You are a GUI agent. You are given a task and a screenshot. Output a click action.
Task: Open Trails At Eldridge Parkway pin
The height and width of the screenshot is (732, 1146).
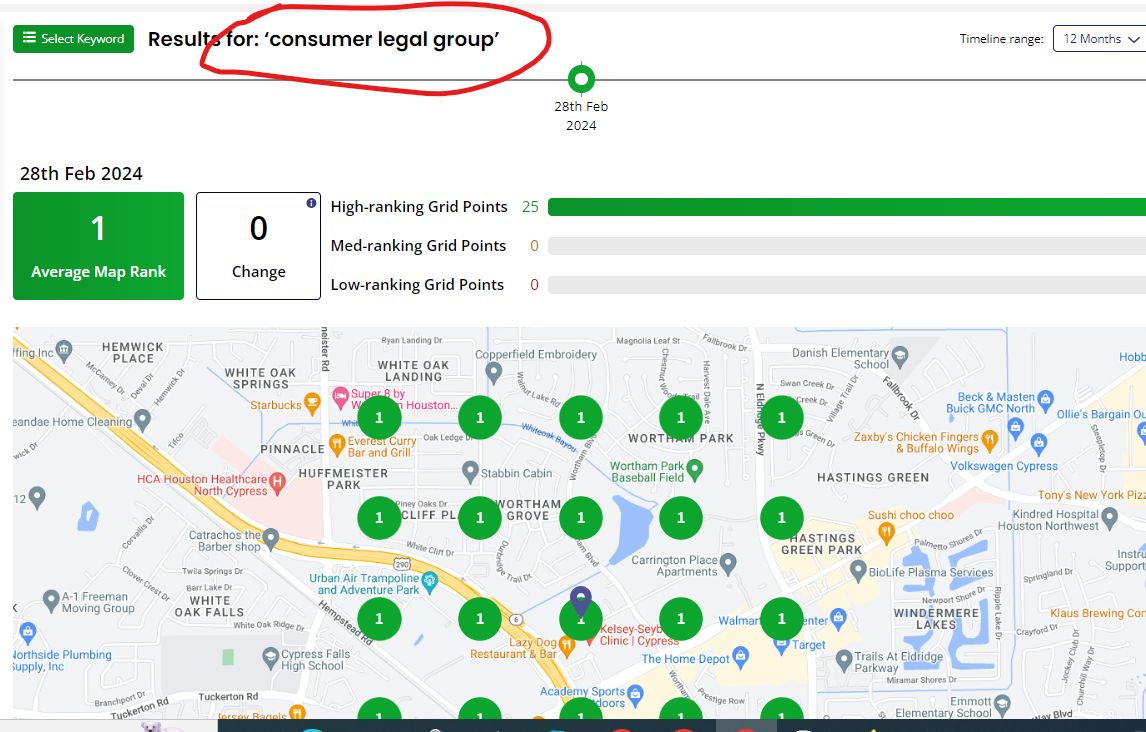tap(844, 660)
